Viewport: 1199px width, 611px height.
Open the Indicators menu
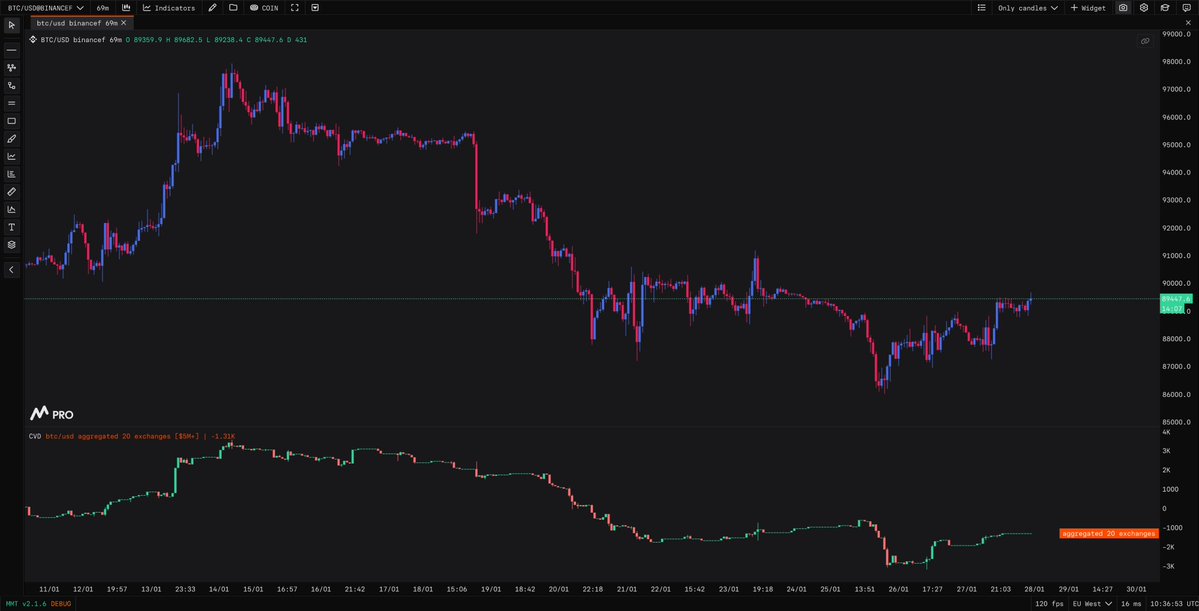[x=169, y=8]
